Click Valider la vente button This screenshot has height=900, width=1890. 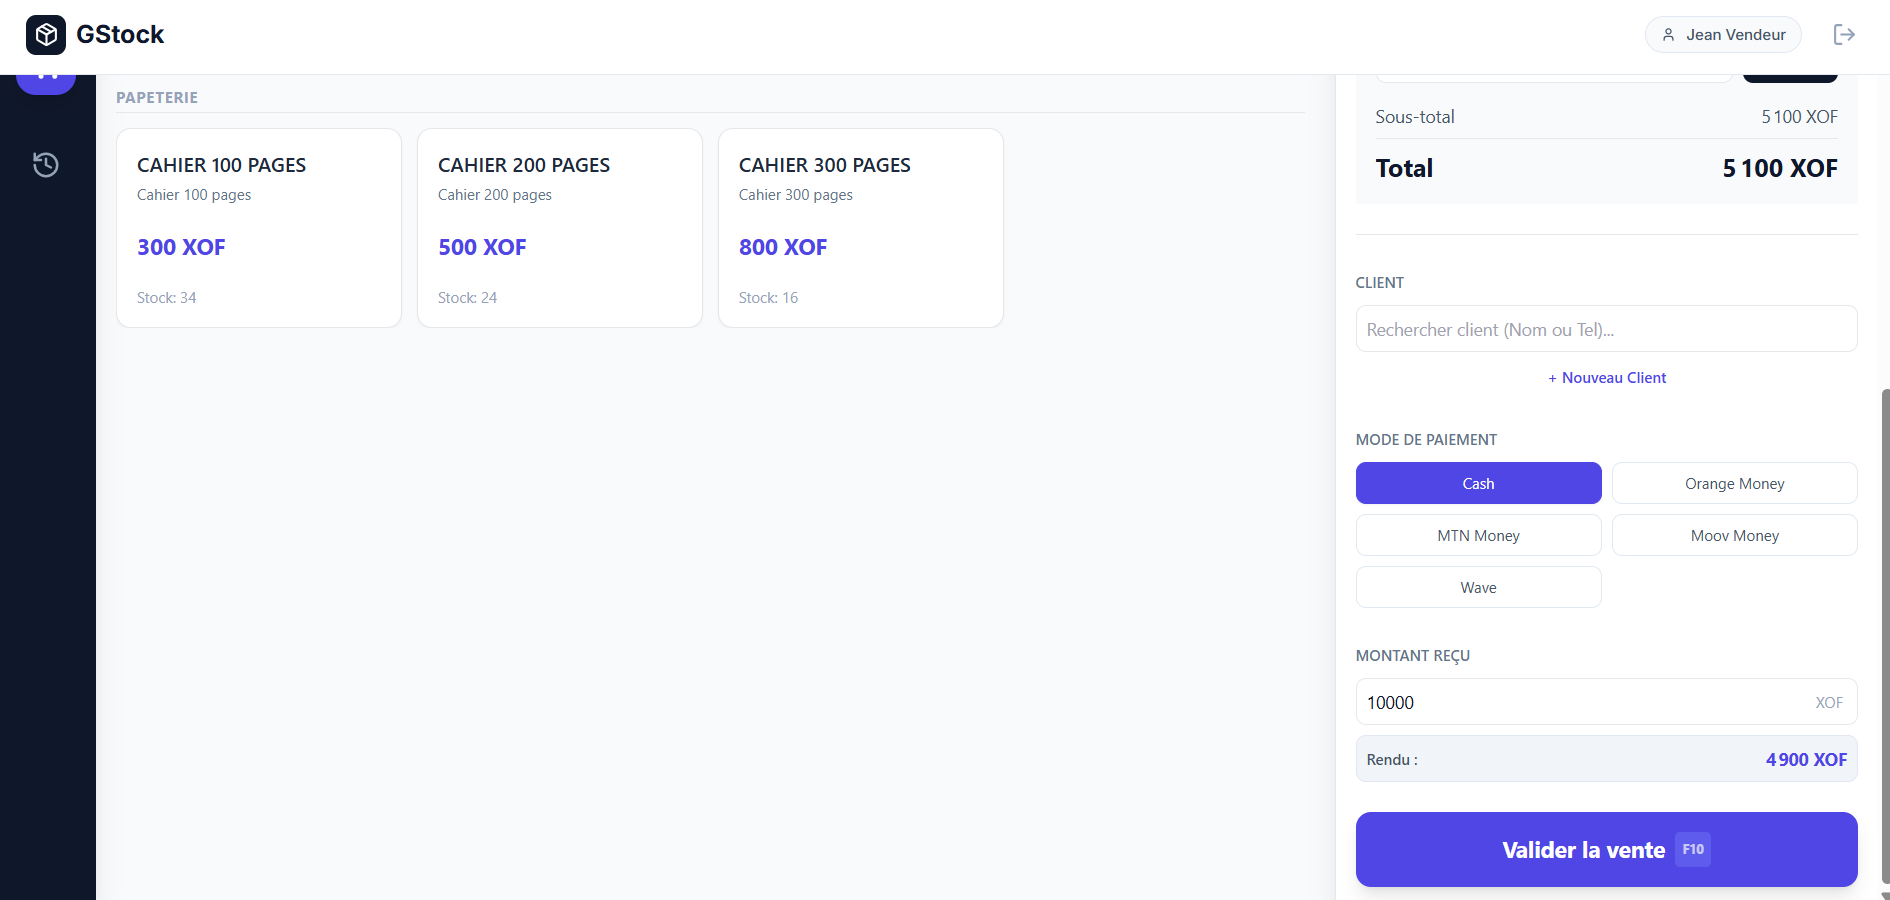(x=1606, y=849)
